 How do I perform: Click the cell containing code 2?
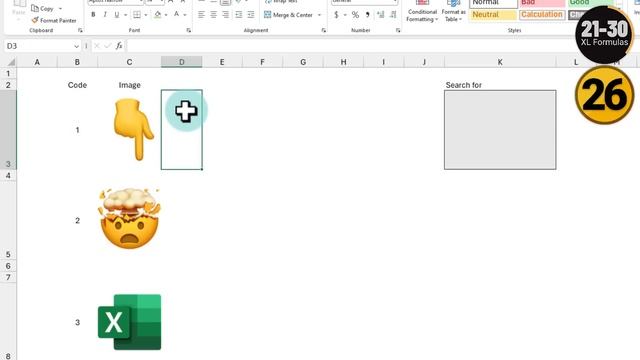(77, 220)
